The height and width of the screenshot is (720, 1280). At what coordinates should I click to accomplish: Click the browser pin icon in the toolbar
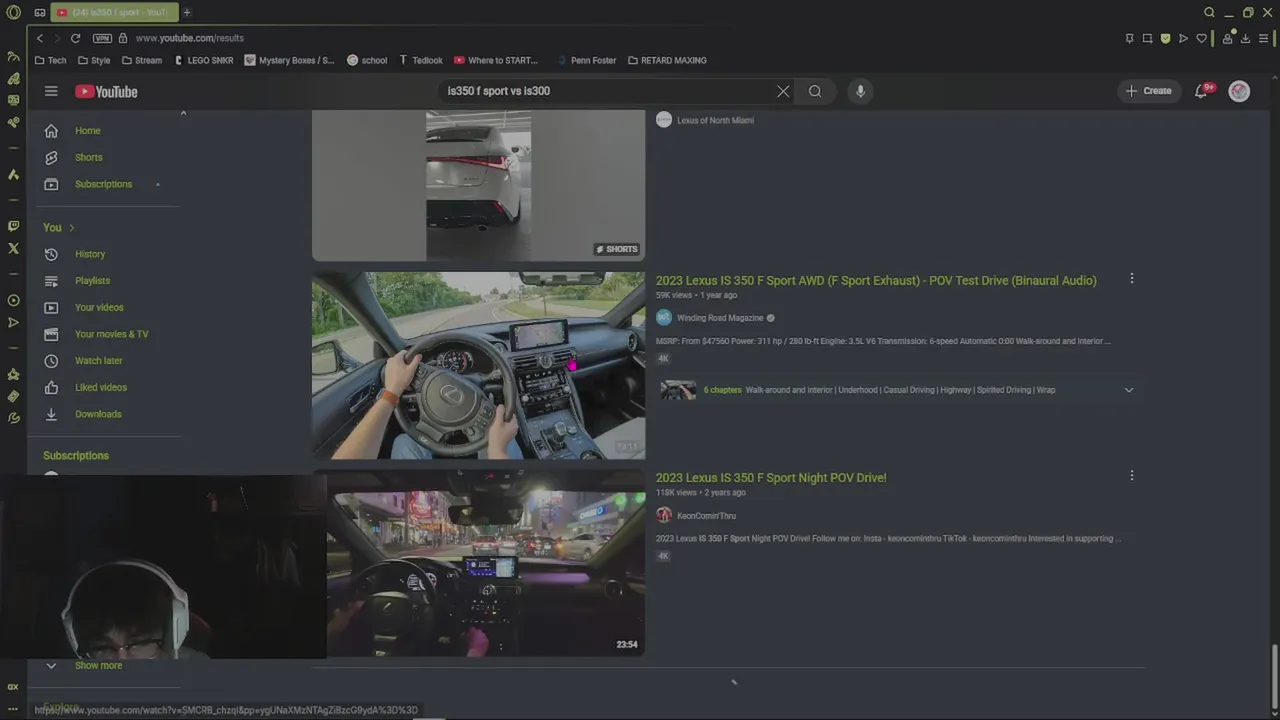click(x=1129, y=38)
